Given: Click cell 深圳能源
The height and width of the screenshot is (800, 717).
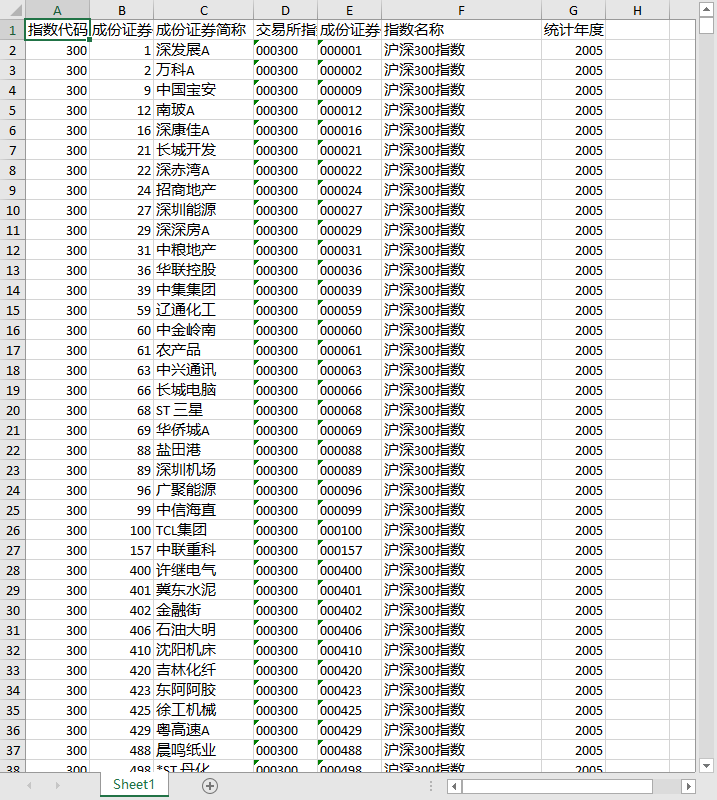Looking at the screenshot, I should point(203,210).
